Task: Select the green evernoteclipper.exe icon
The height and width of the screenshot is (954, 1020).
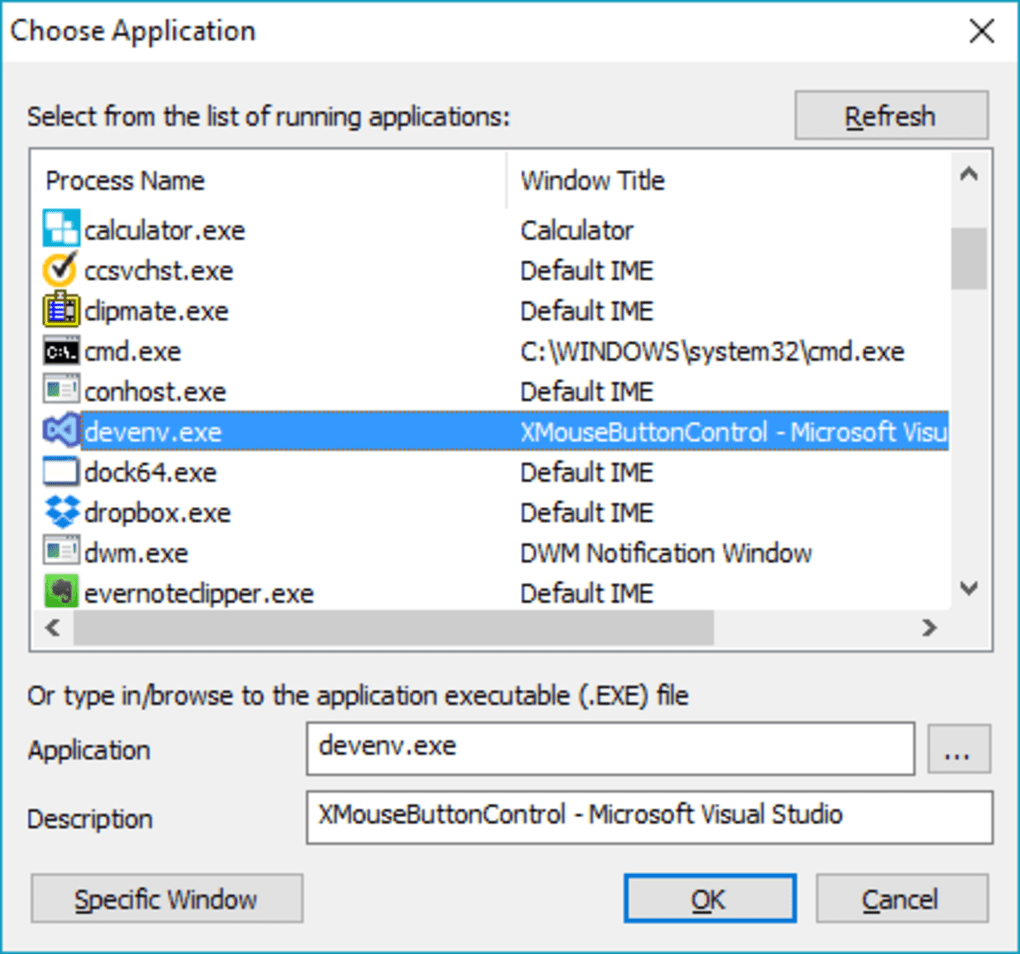Action: pos(59,592)
